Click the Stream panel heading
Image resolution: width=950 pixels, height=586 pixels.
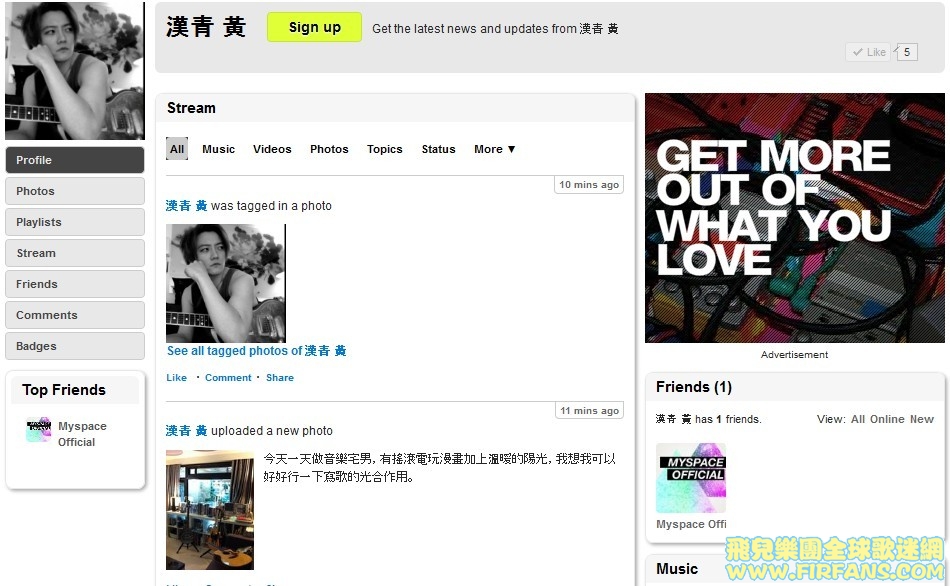click(191, 108)
